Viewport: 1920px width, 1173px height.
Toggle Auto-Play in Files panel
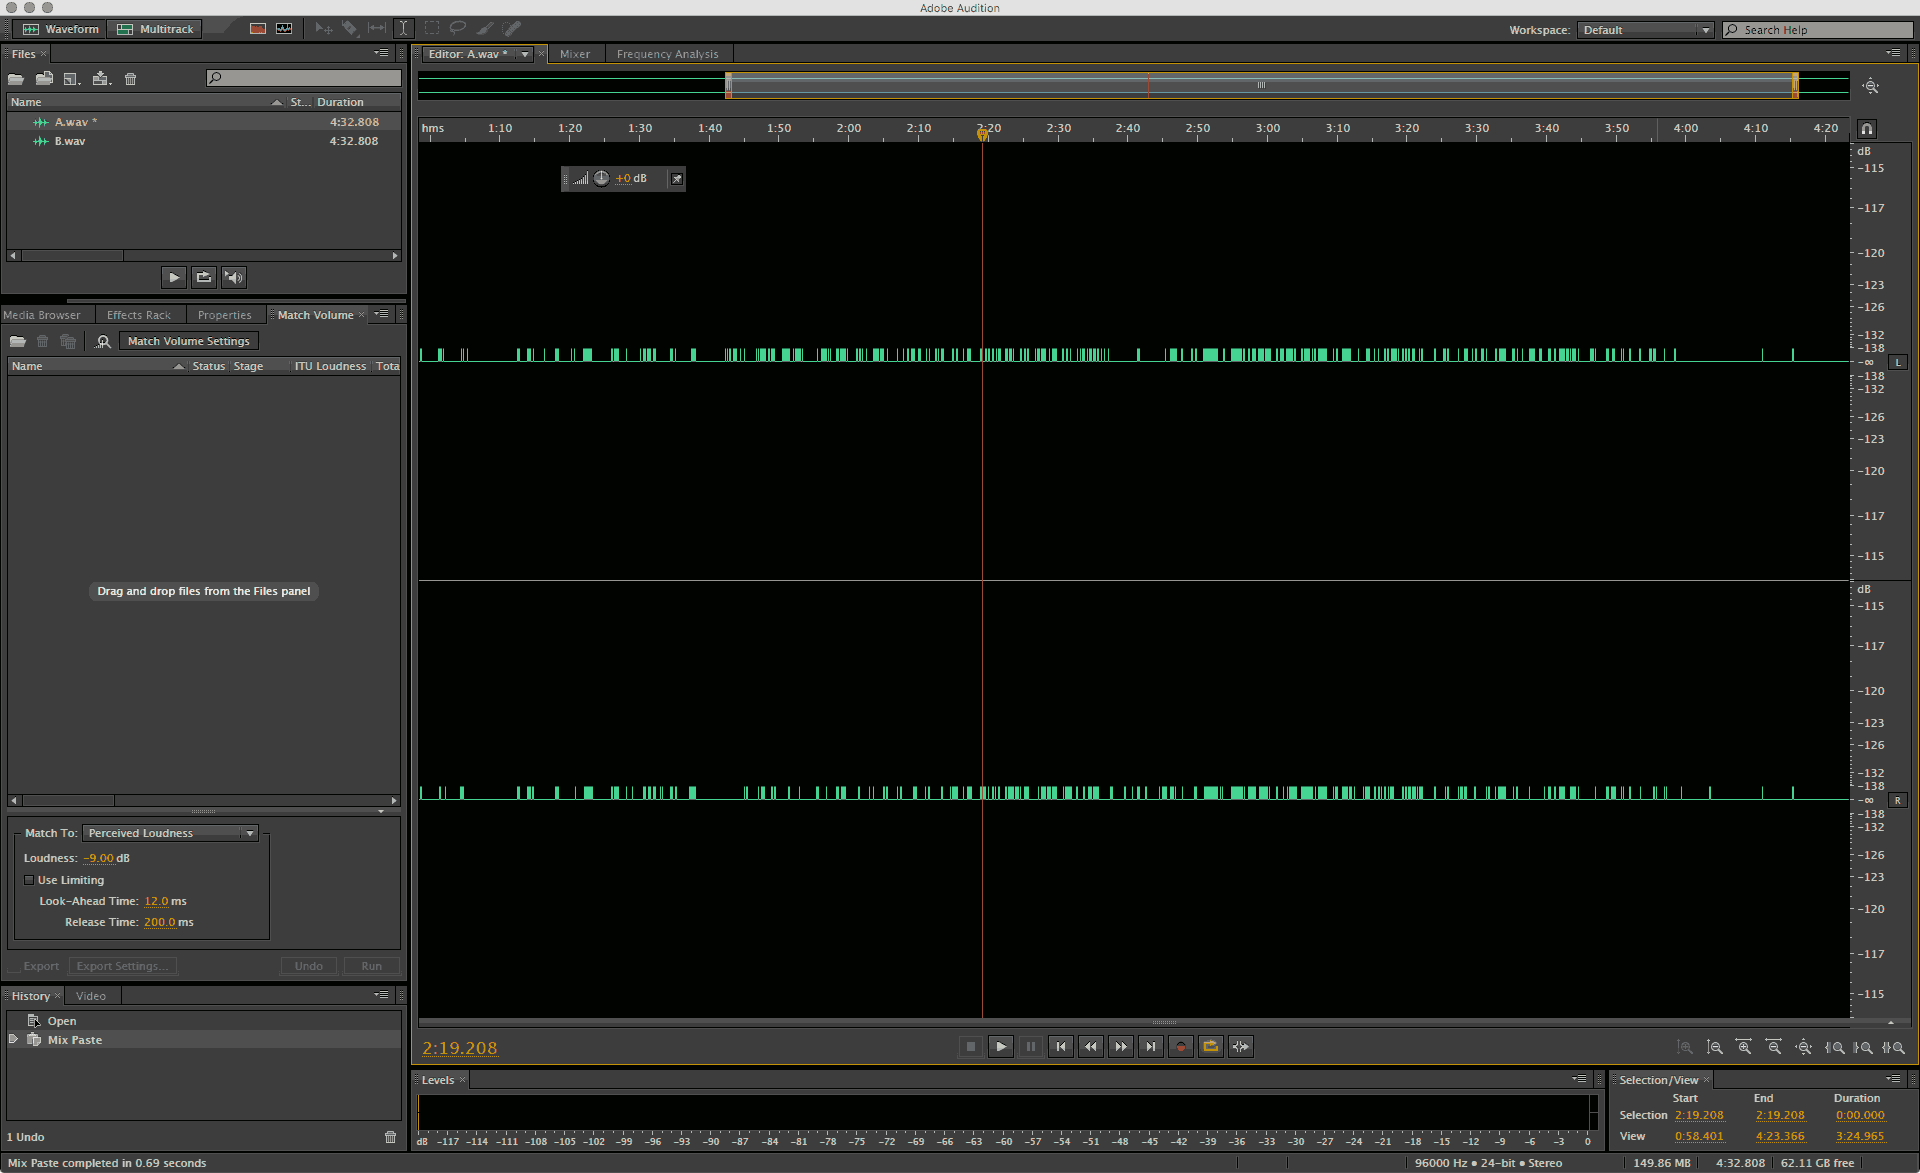234,277
